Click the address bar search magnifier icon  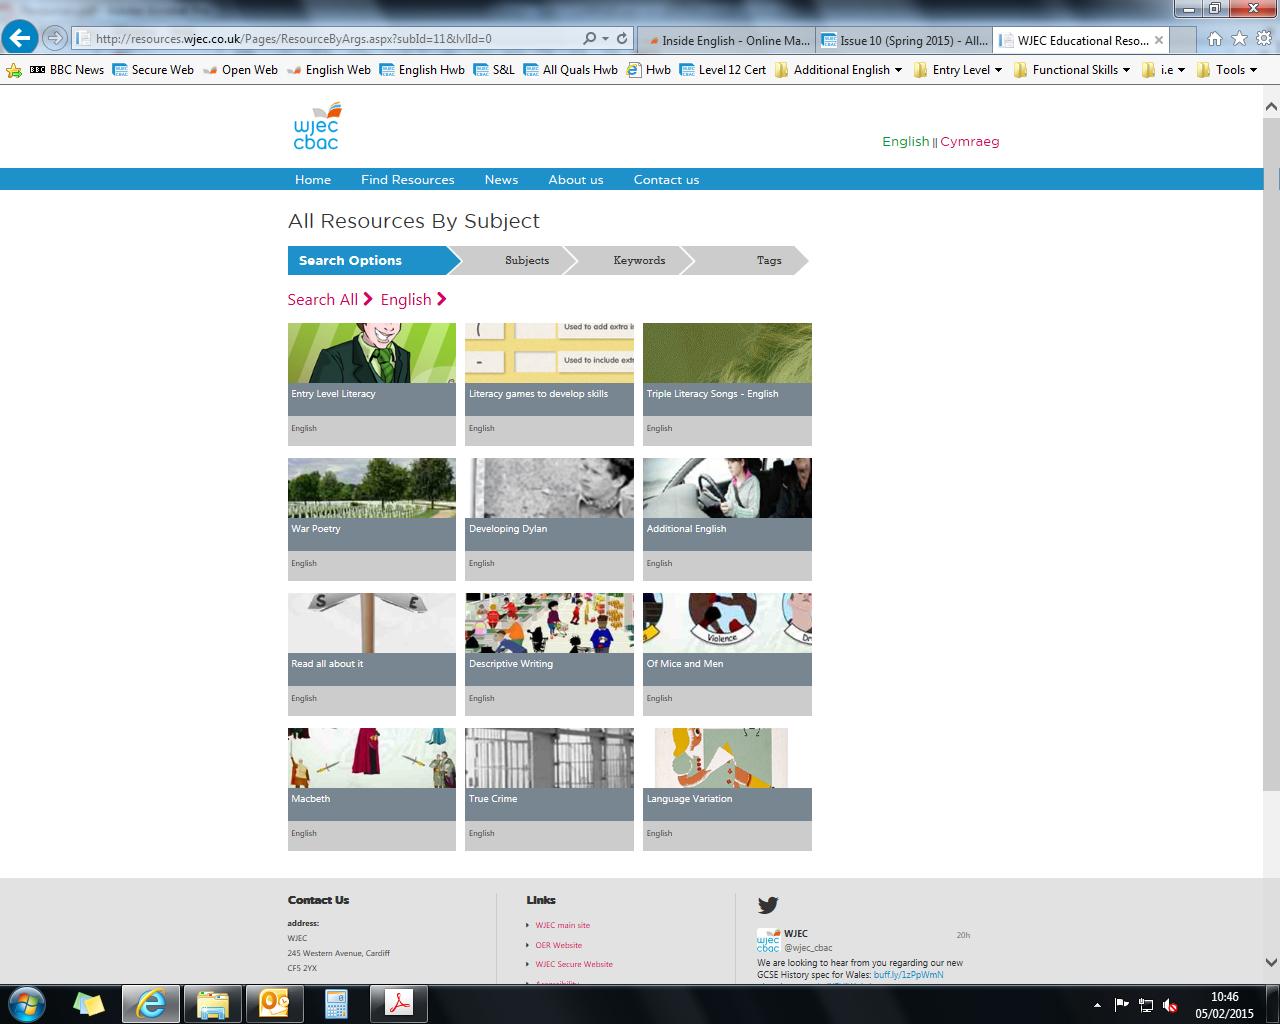pos(589,39)
